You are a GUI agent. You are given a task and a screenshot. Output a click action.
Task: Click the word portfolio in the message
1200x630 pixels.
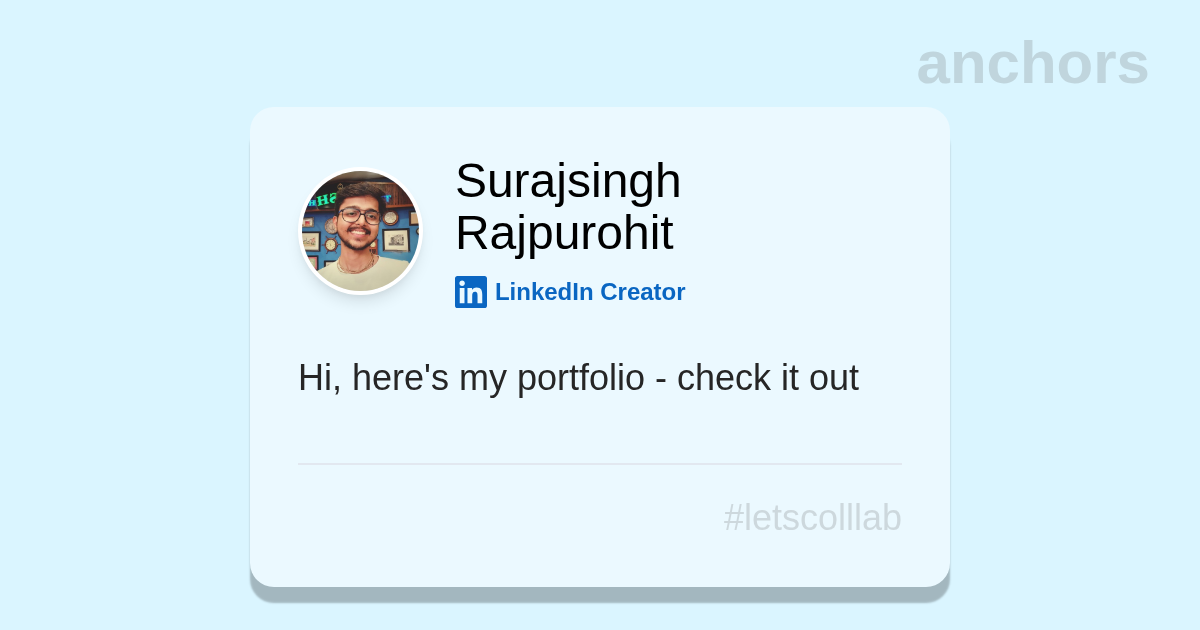point(580,378)
